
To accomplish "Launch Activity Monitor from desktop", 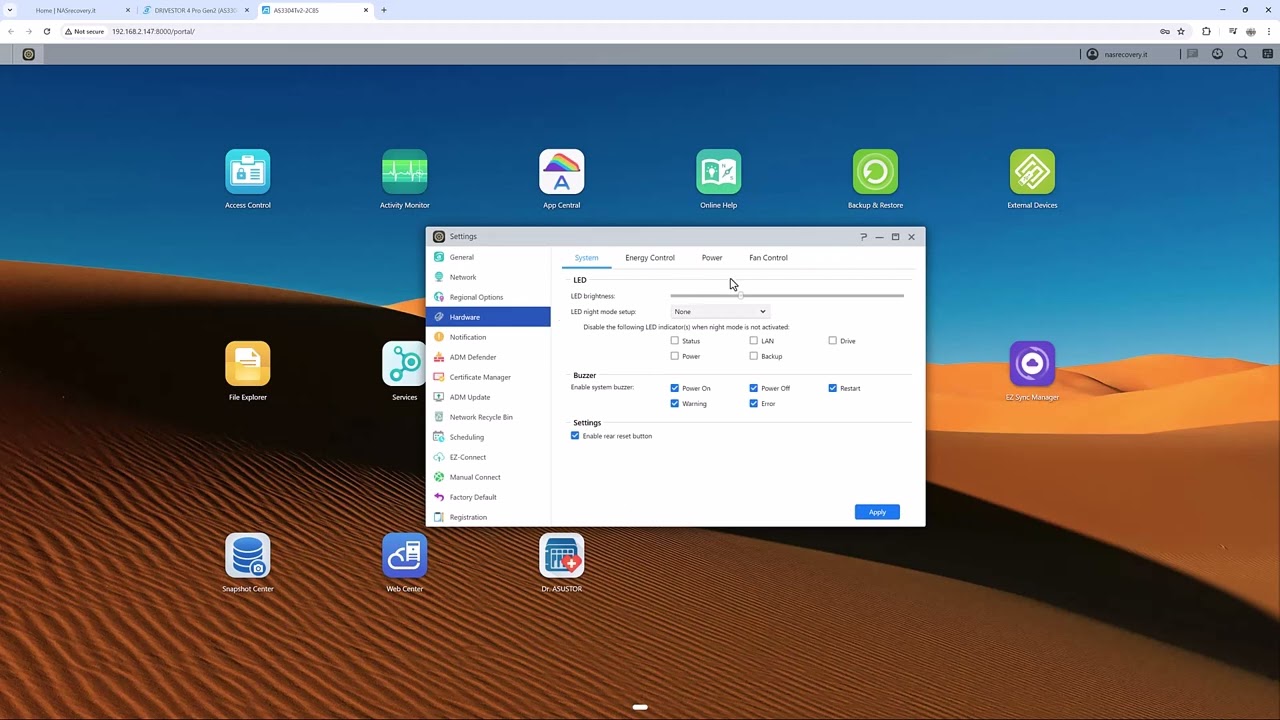I will point(404,172).
